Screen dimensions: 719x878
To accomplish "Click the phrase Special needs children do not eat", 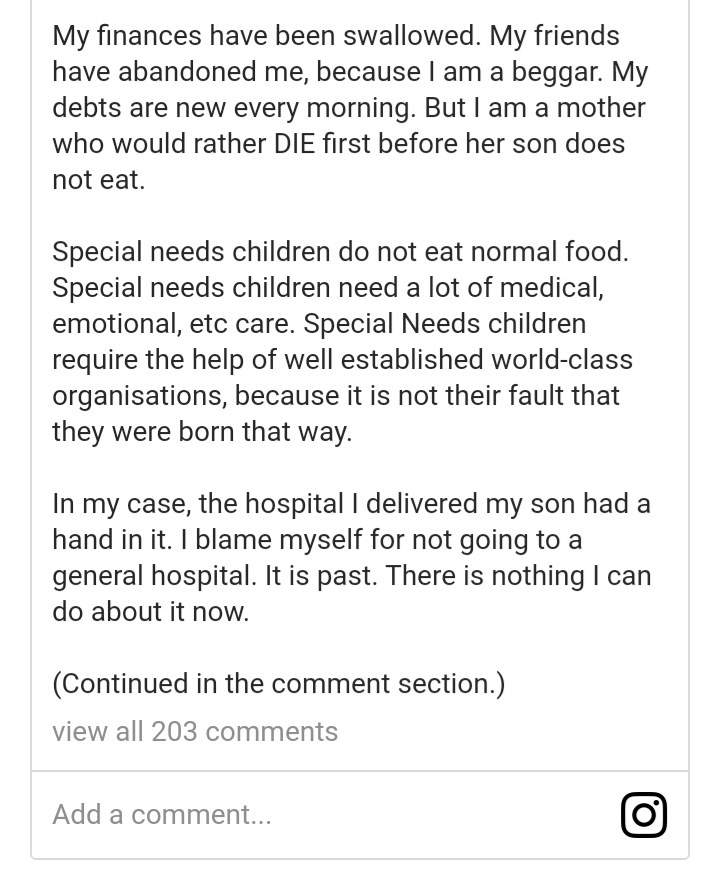I will pyautogui.click(x=260, y=251).
